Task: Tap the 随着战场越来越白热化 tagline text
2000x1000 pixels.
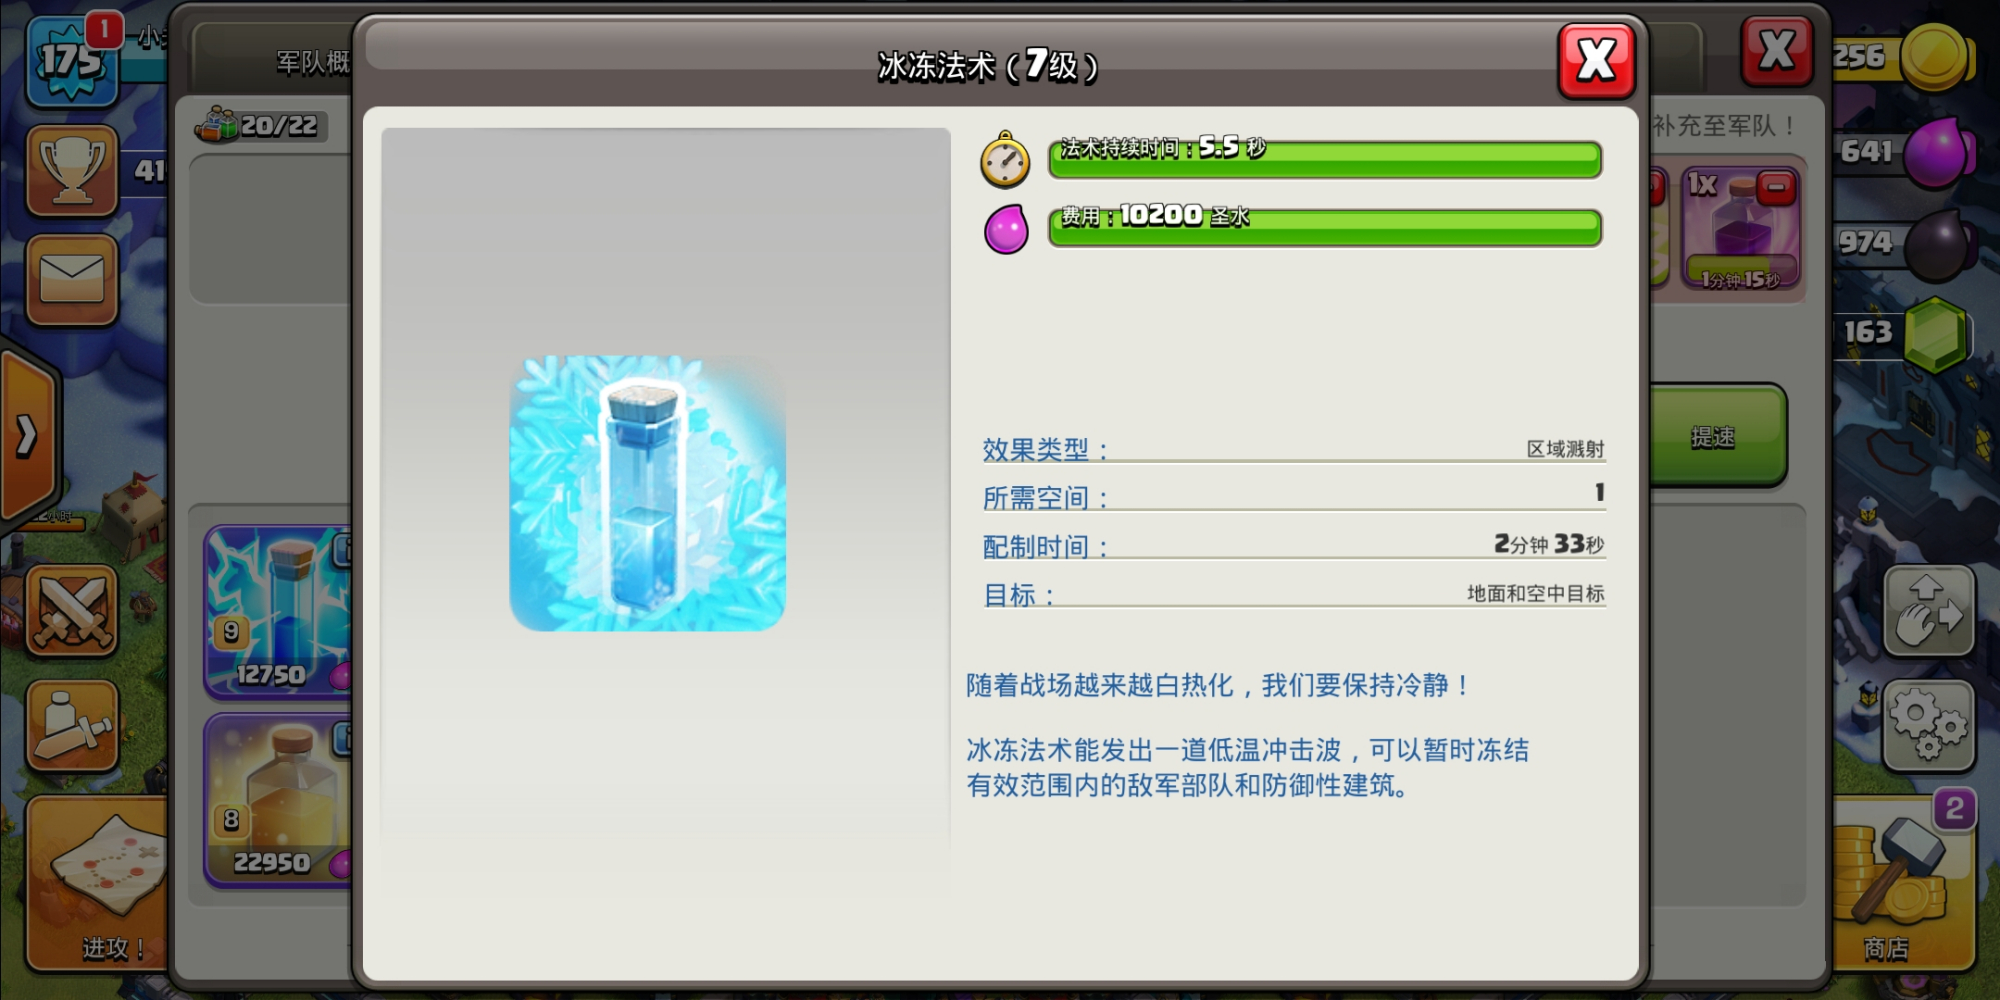Action: point(1217,685)
